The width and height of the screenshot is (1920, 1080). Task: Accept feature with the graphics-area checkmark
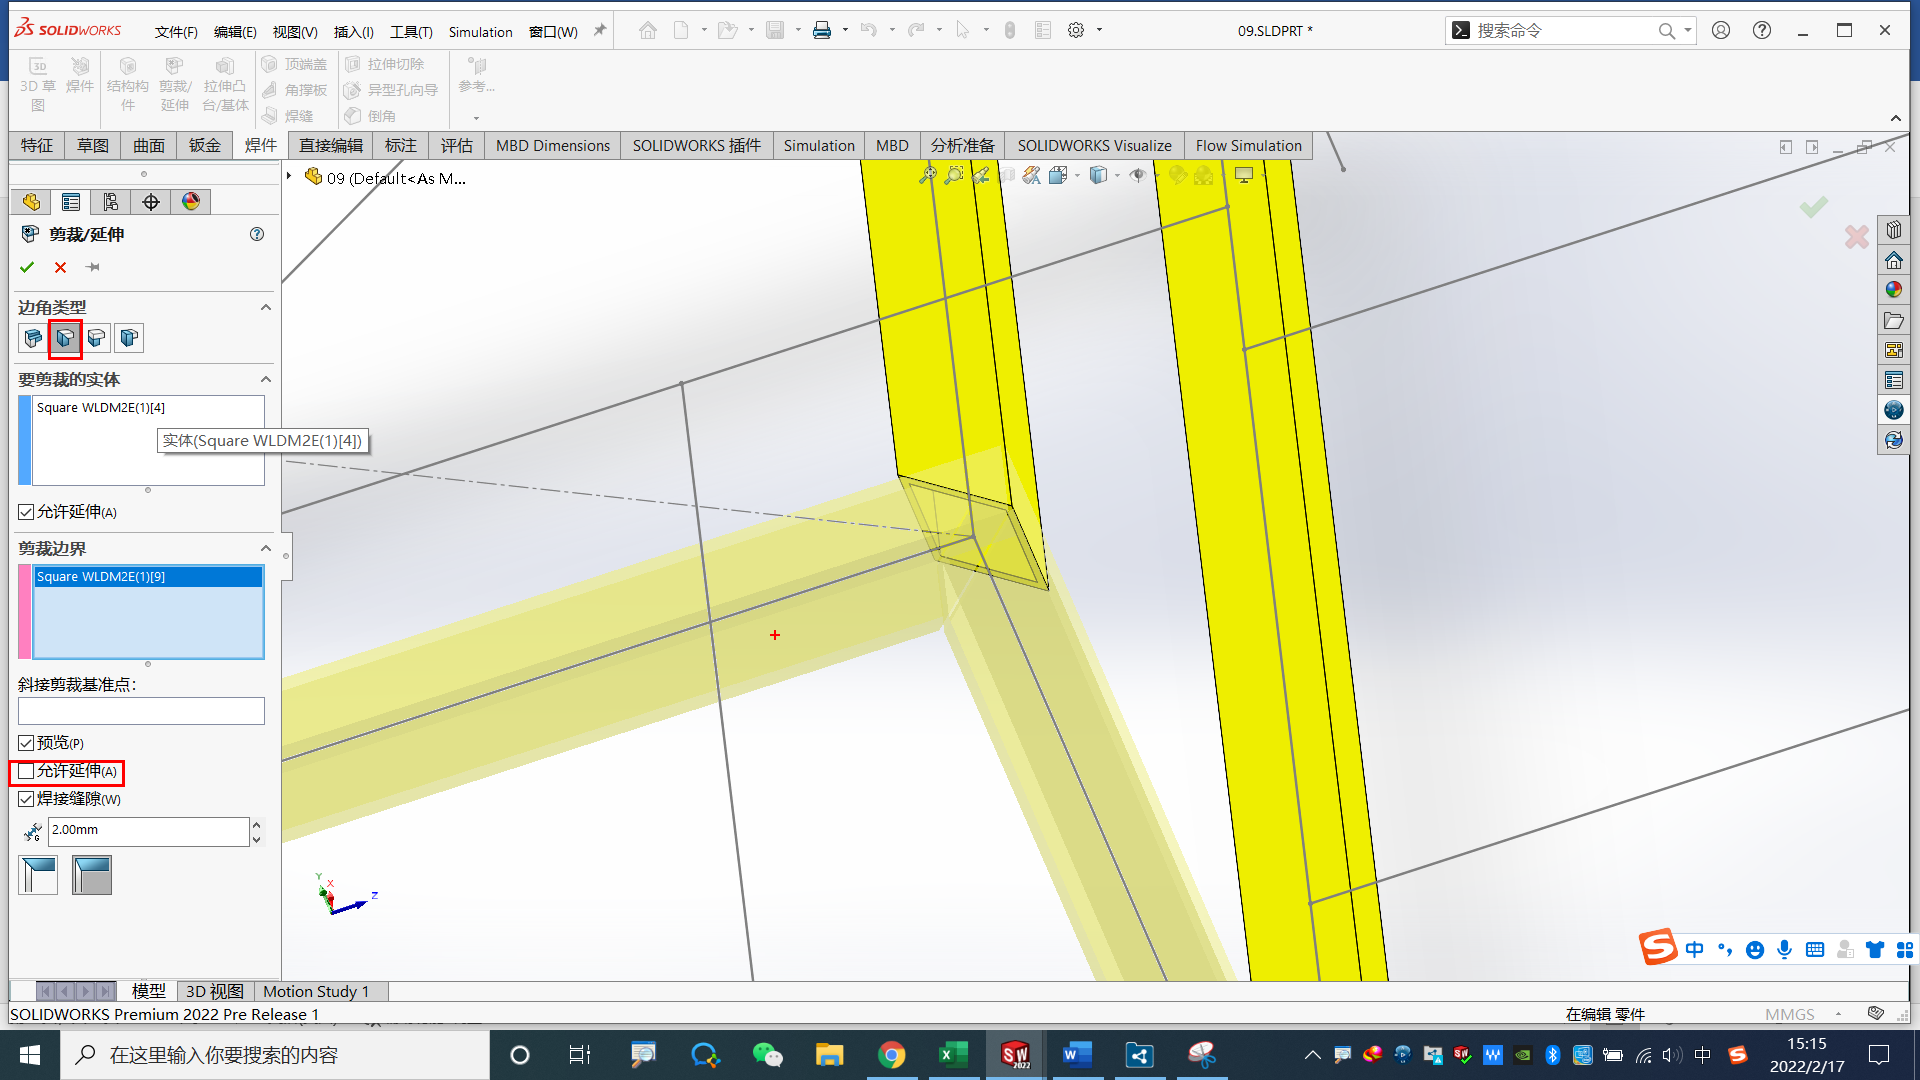click(x=1814, y=207)
